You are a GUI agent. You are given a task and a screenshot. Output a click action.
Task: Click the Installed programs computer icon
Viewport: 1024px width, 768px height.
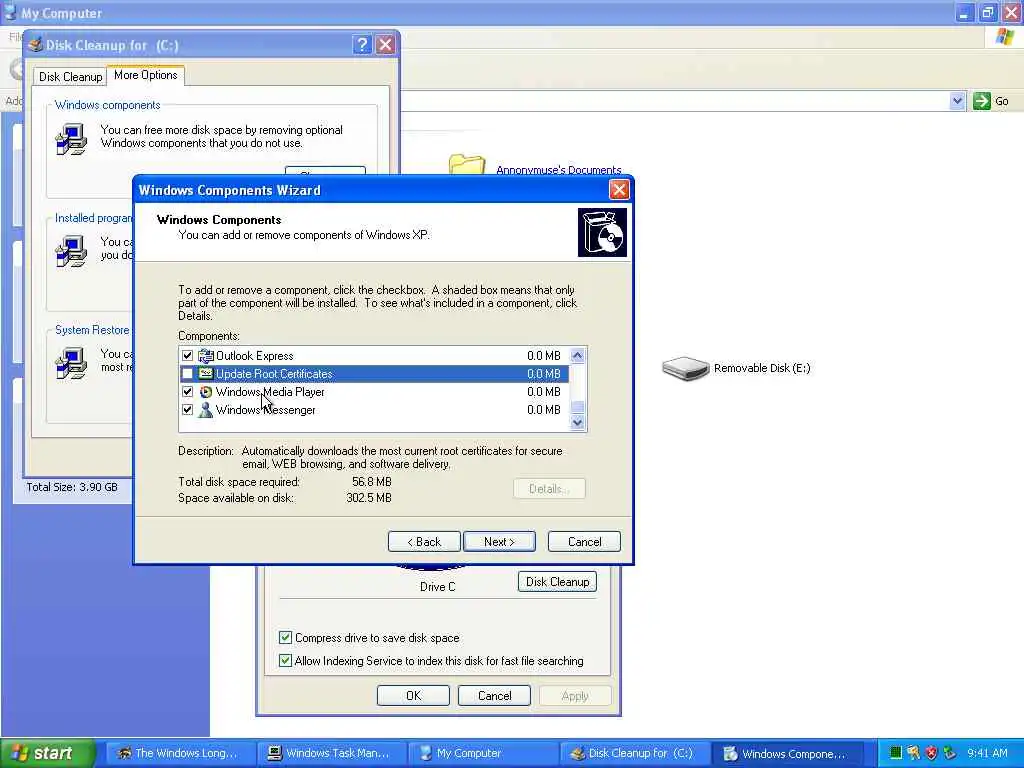click(71, 251)
